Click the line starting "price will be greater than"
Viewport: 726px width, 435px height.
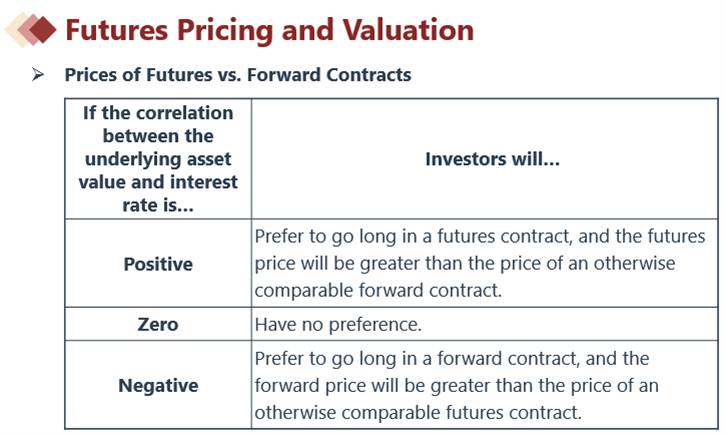point(465,264)
